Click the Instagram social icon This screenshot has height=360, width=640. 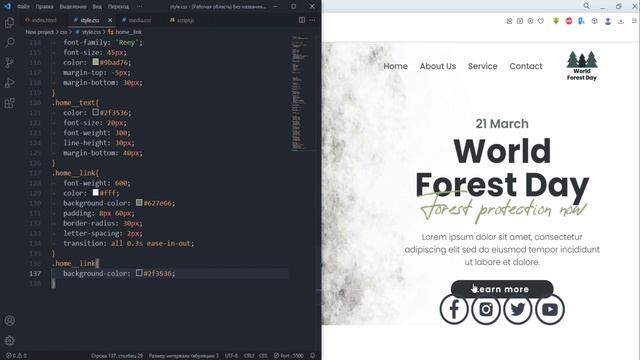[x=486, y=309]
